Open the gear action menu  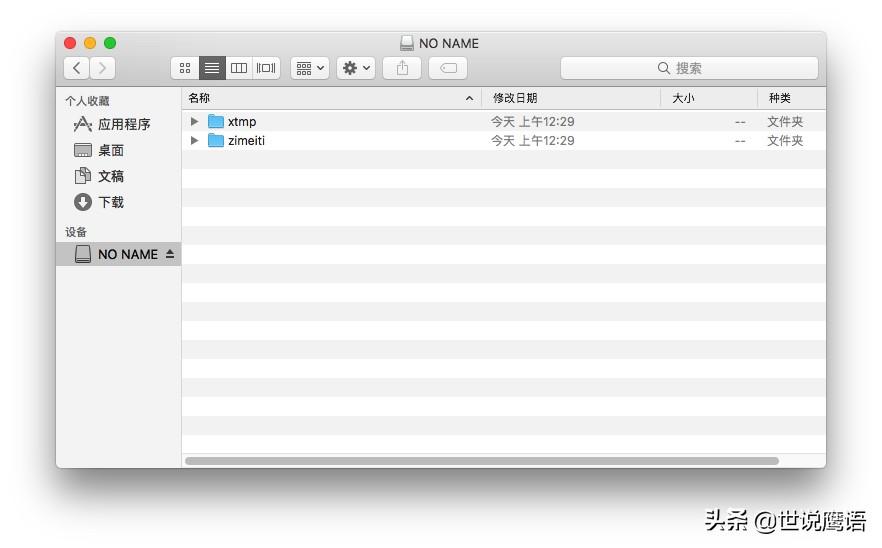click(356, 68)
